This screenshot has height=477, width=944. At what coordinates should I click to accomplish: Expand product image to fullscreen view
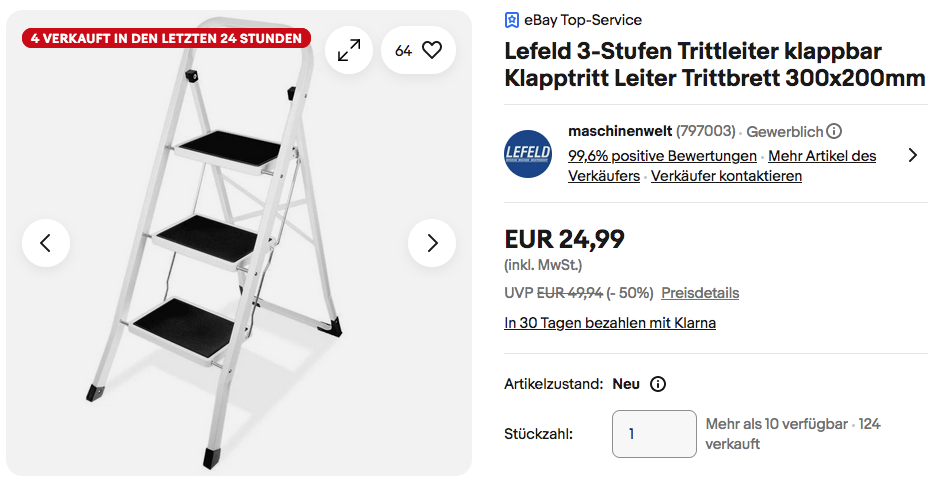point(348,50)
